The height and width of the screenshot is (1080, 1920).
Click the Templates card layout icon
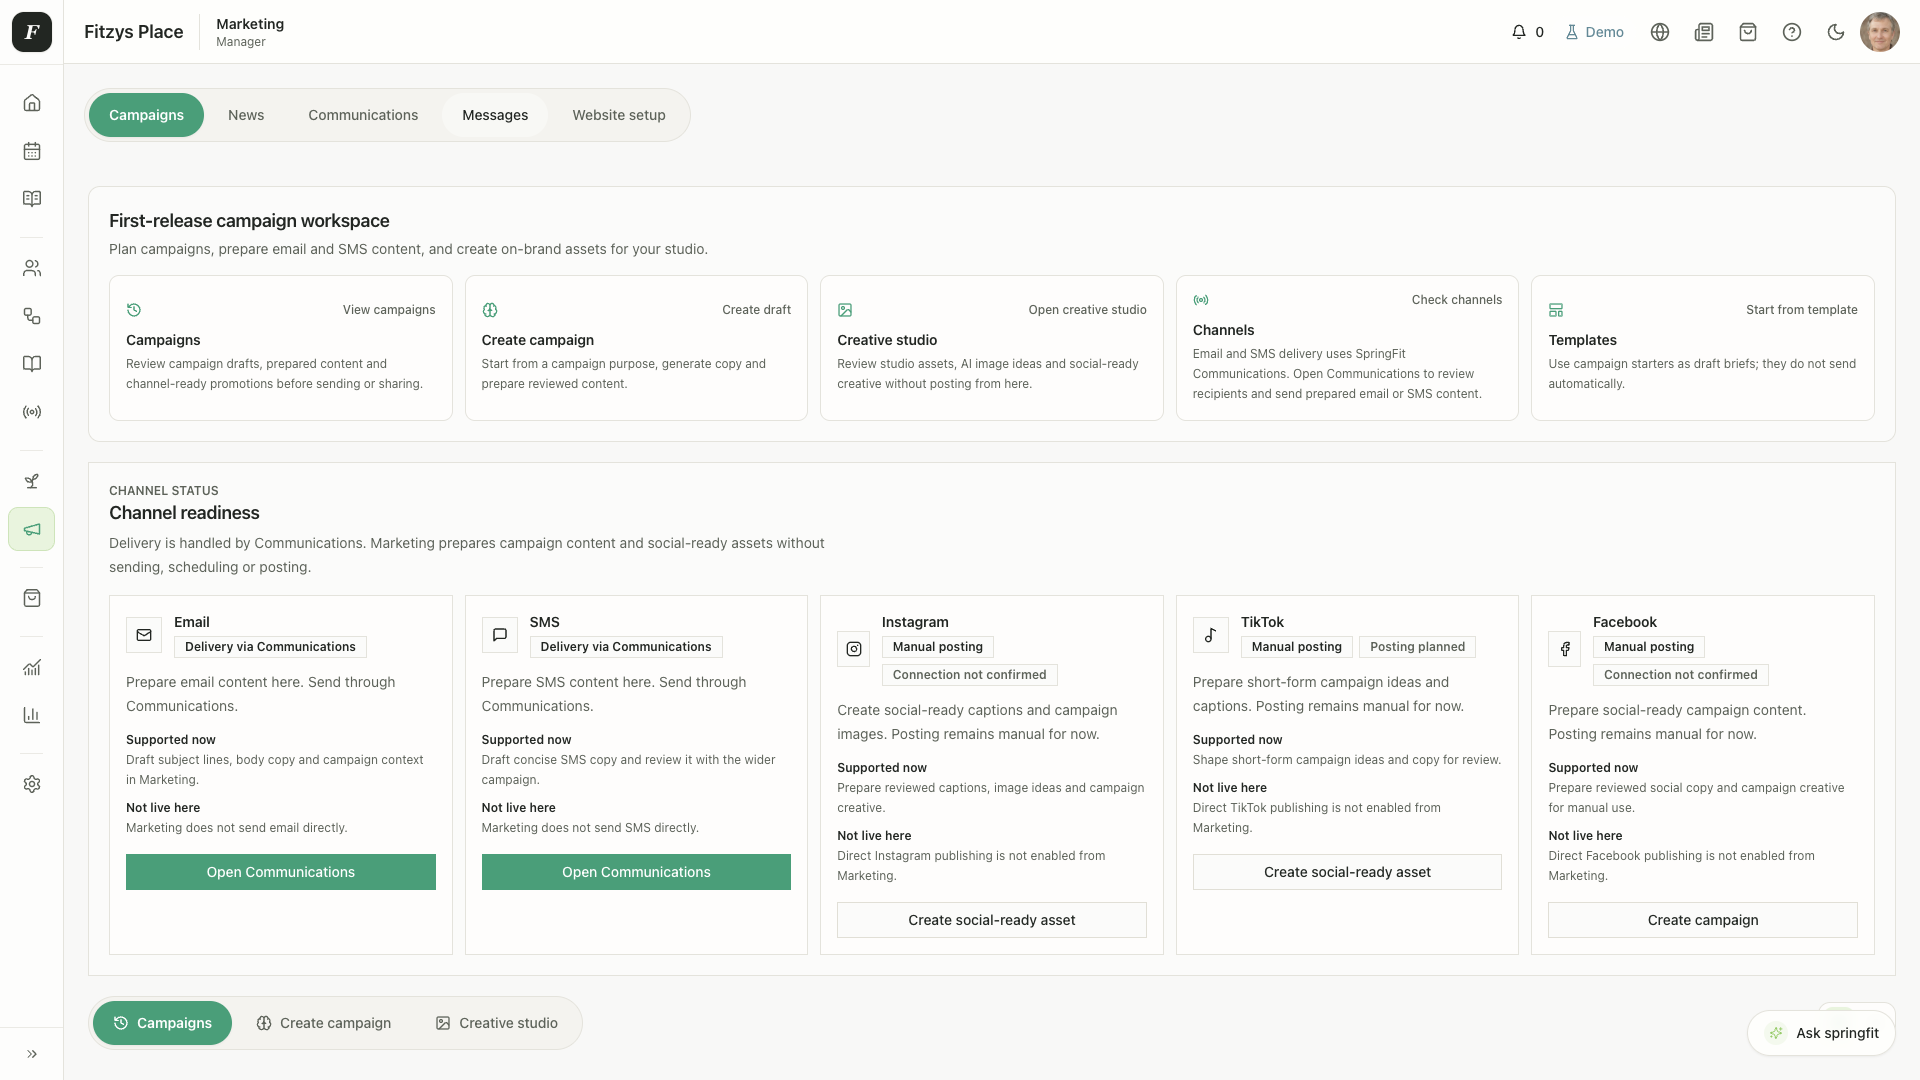[x=1556, y=310]
